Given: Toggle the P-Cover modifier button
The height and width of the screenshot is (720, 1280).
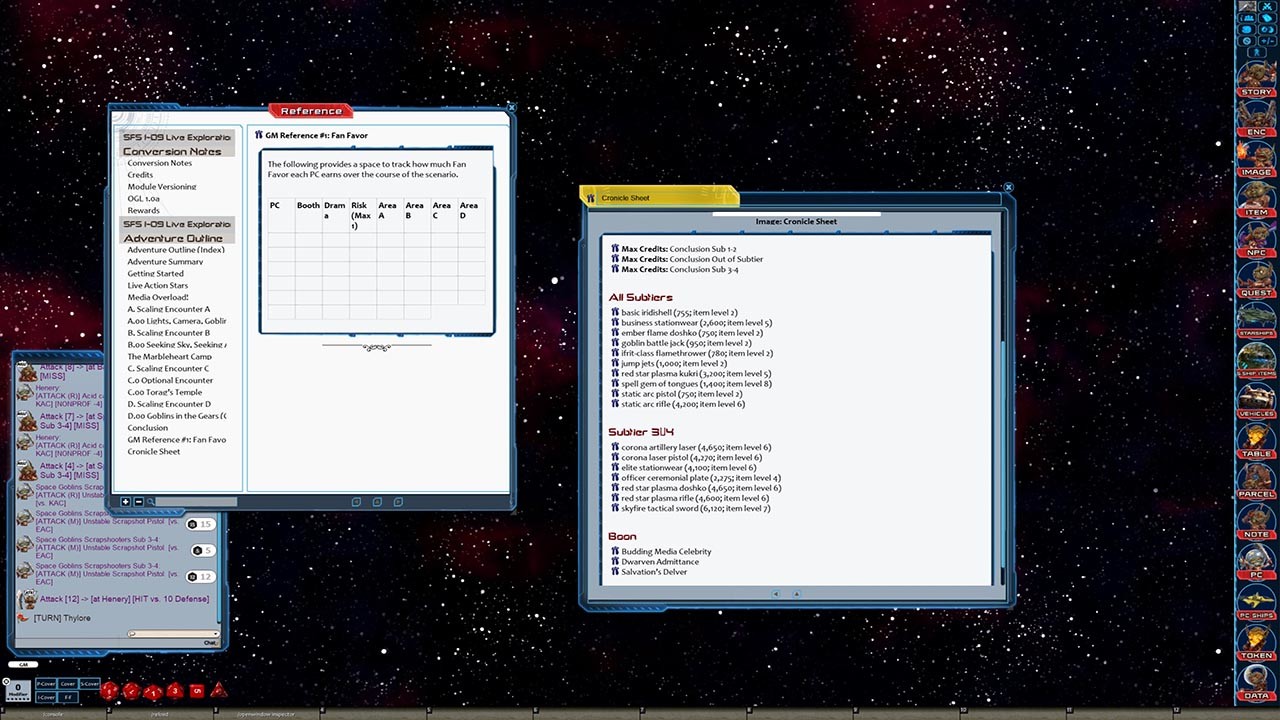Looking at the screenshot, I should pos(46,684).
